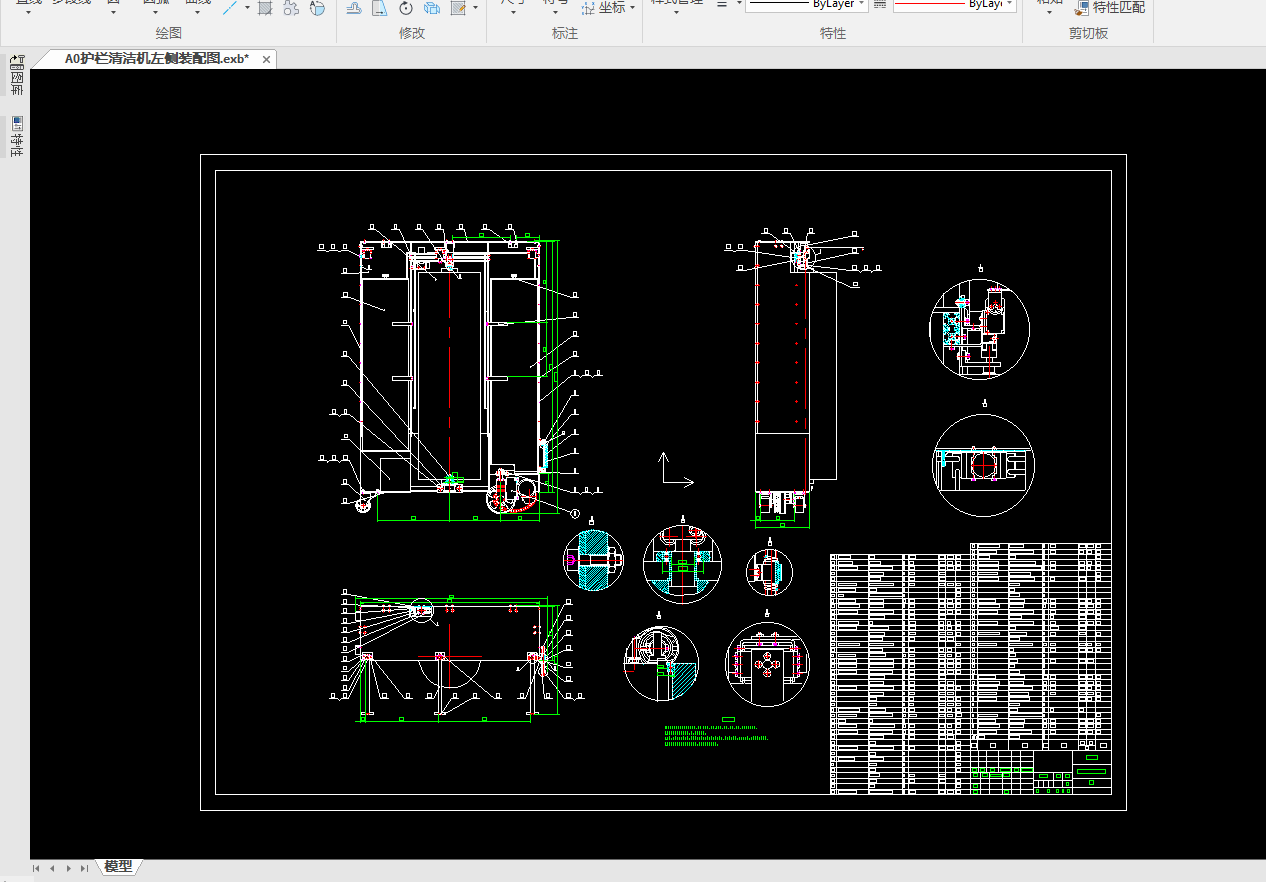Open the 特性 properties side panel
Viewport: 1266px width, 882px height.
(16, 137)
